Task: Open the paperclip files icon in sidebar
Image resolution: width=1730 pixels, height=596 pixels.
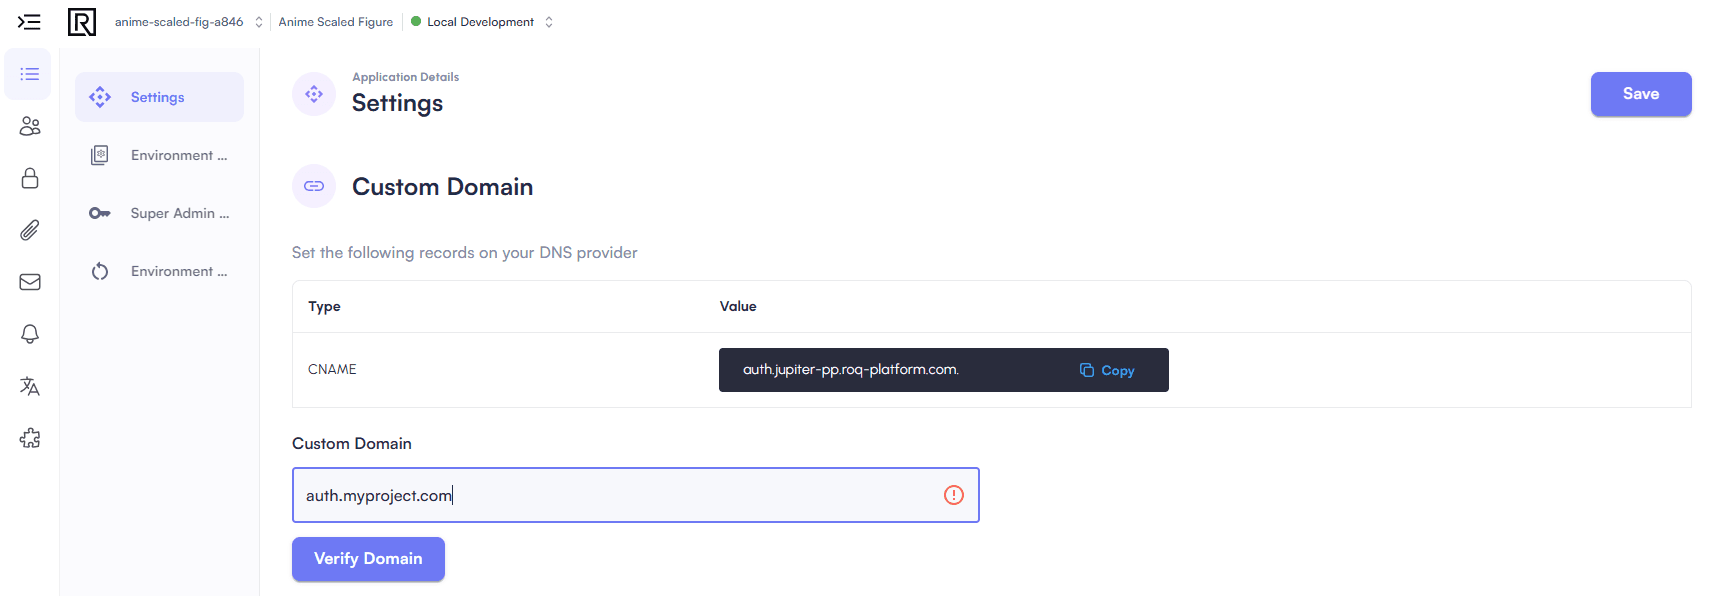Action: [x=30, y=230]
